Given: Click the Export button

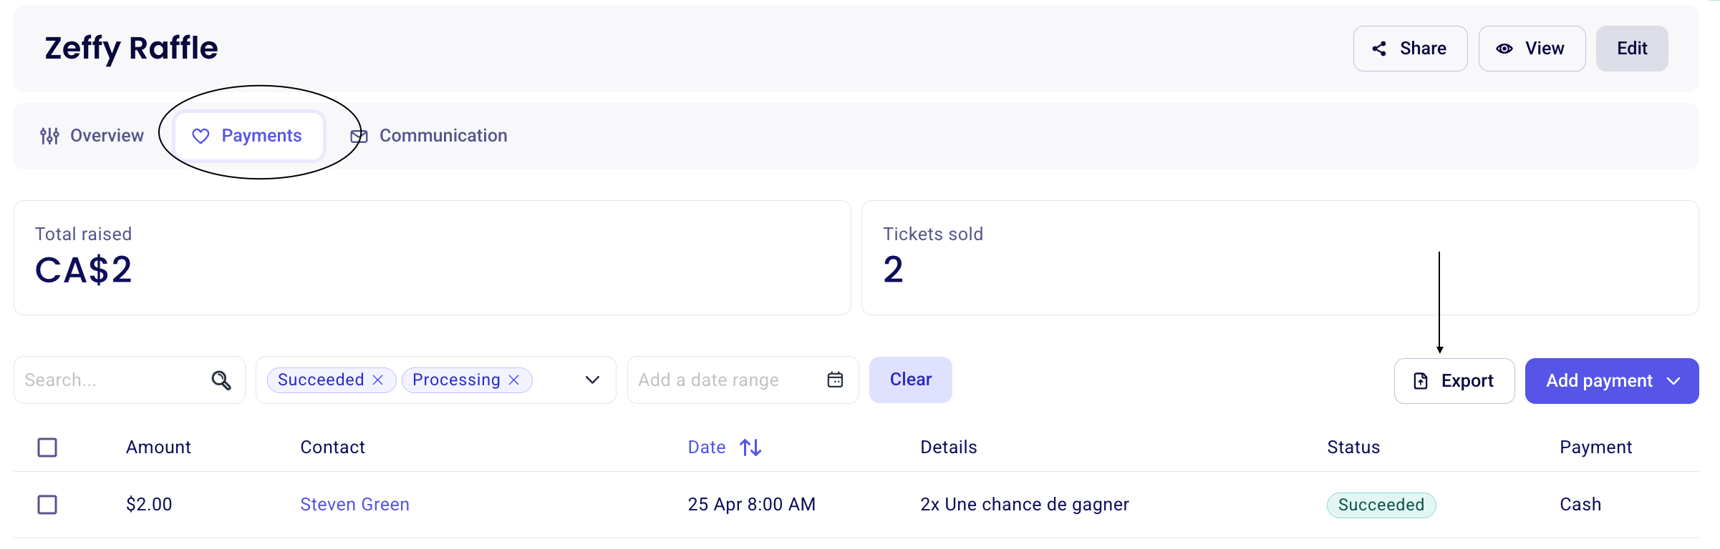Looking at the screenshot, I should coord(1454,381).
